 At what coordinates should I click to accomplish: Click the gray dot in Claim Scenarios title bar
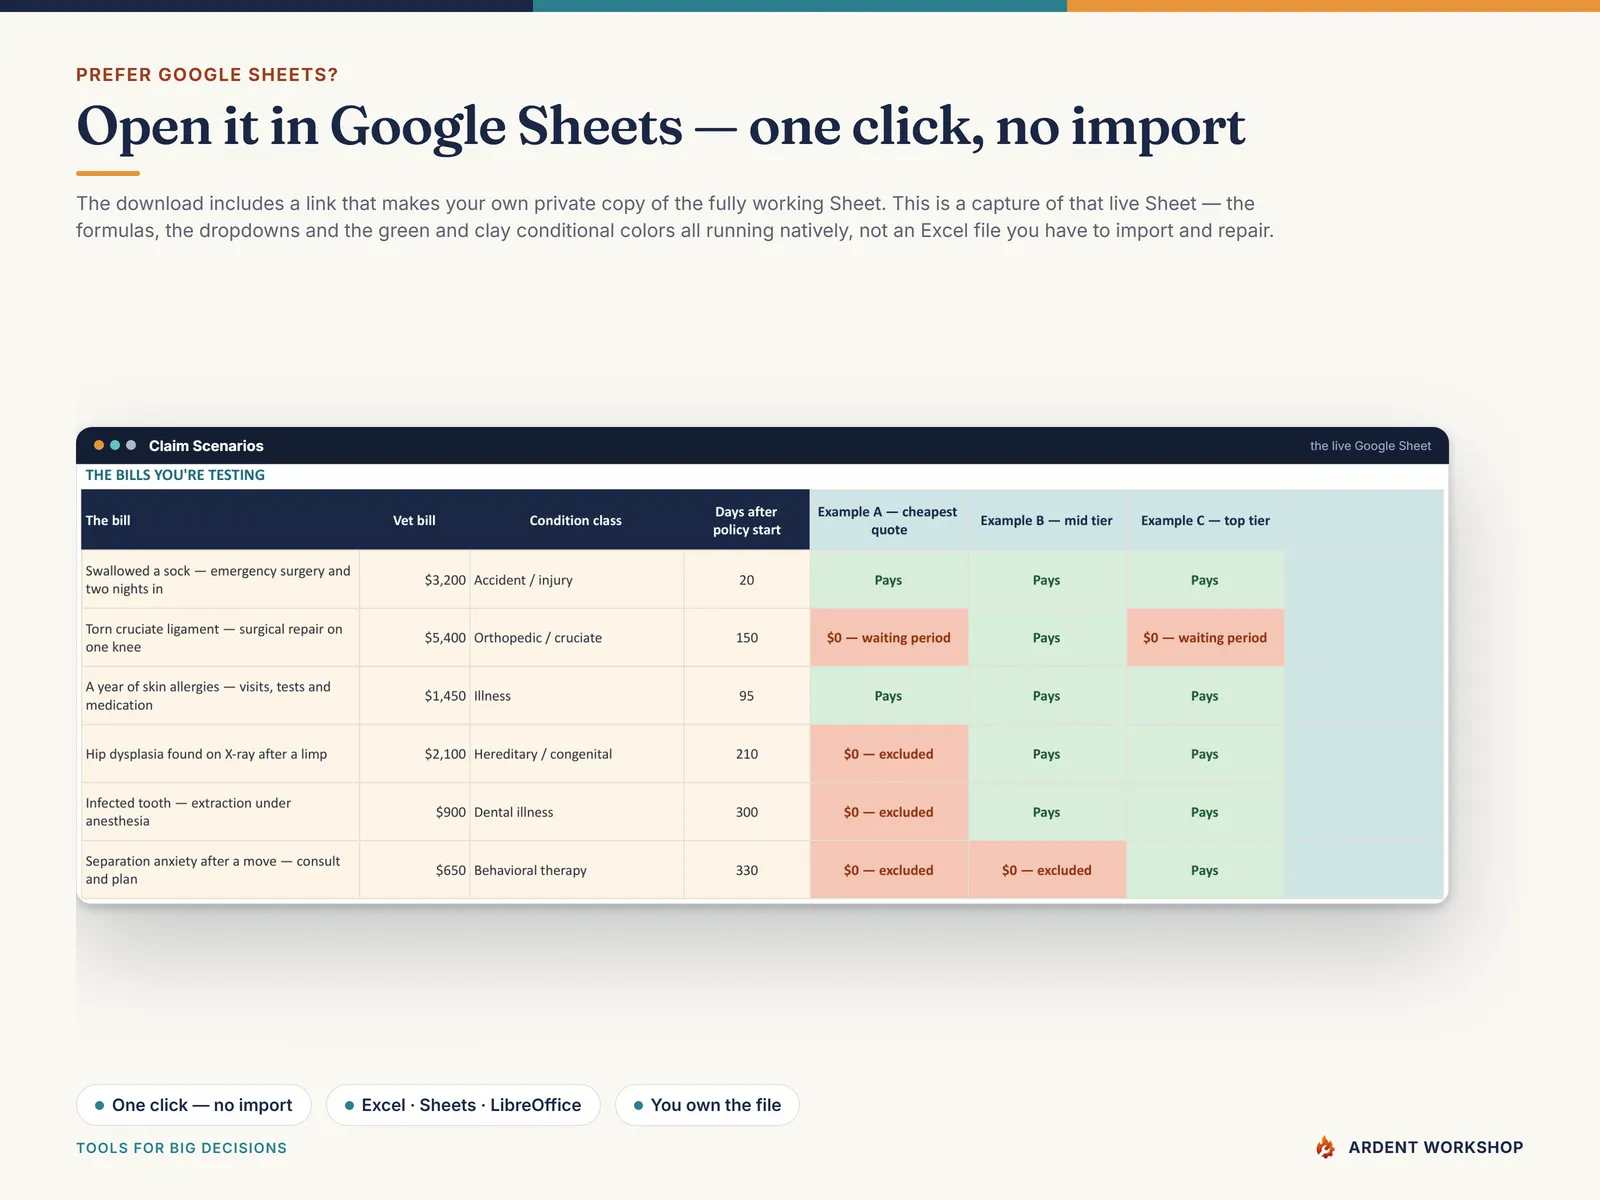coord(131,445)
